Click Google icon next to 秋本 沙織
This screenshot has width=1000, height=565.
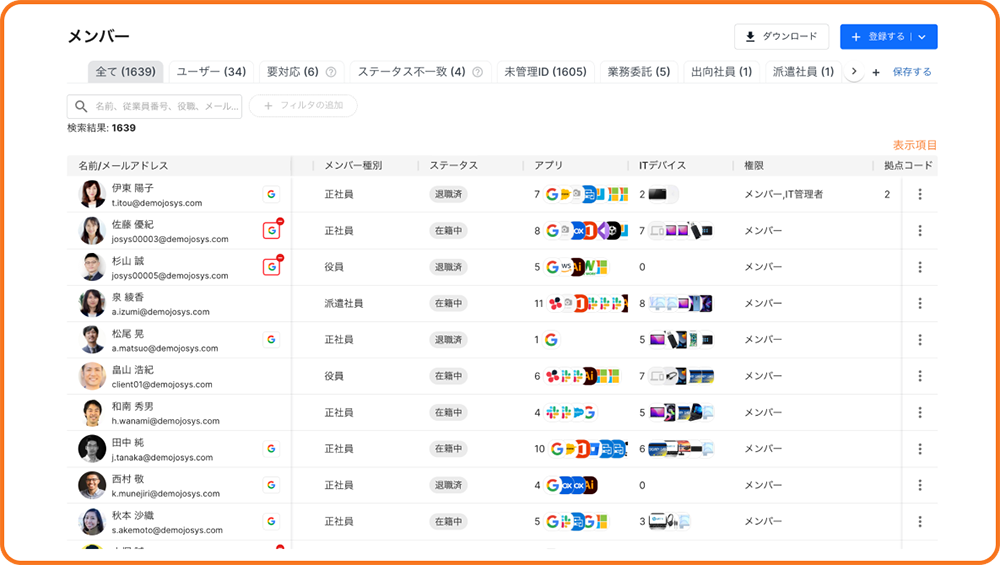271,521
